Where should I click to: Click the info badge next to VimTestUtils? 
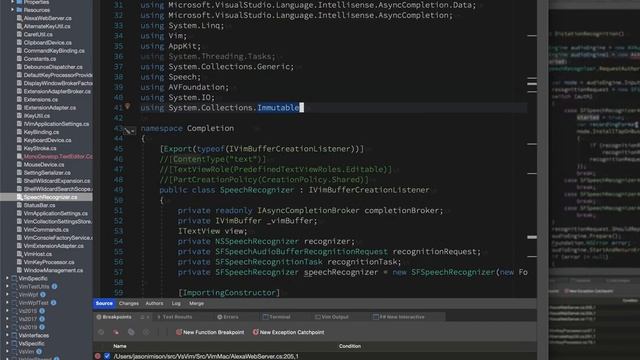(54, 287)
